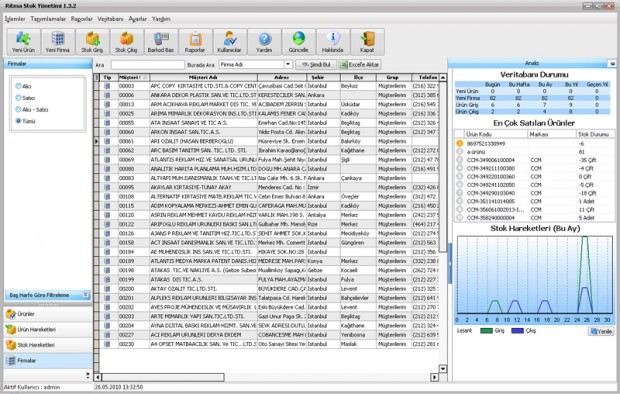The height and width of the screenshot is (394, 620).
Task: Click the table's scroll-down arrow
Action: (x=443, y=369)
